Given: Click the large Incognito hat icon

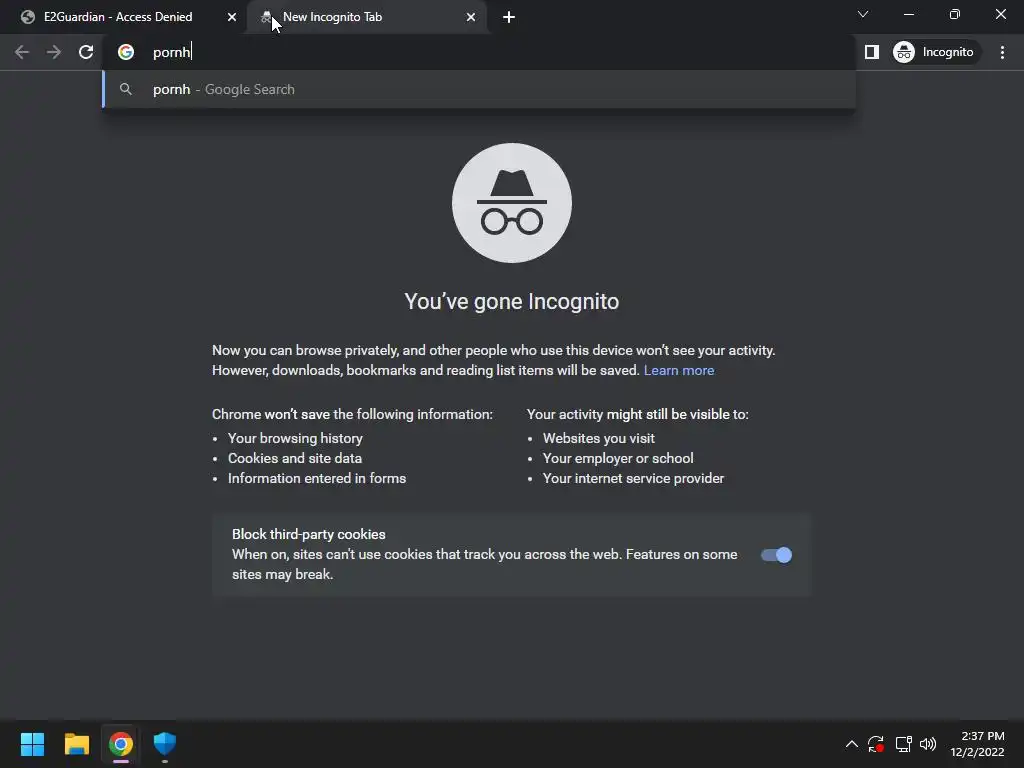Looking at the screenshot, I should coord(512,203).
